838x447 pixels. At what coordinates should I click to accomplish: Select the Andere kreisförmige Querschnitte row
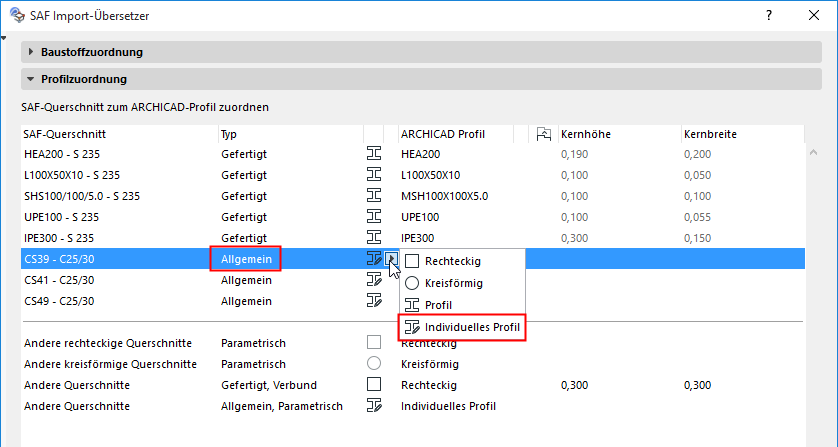click(413, 364)
